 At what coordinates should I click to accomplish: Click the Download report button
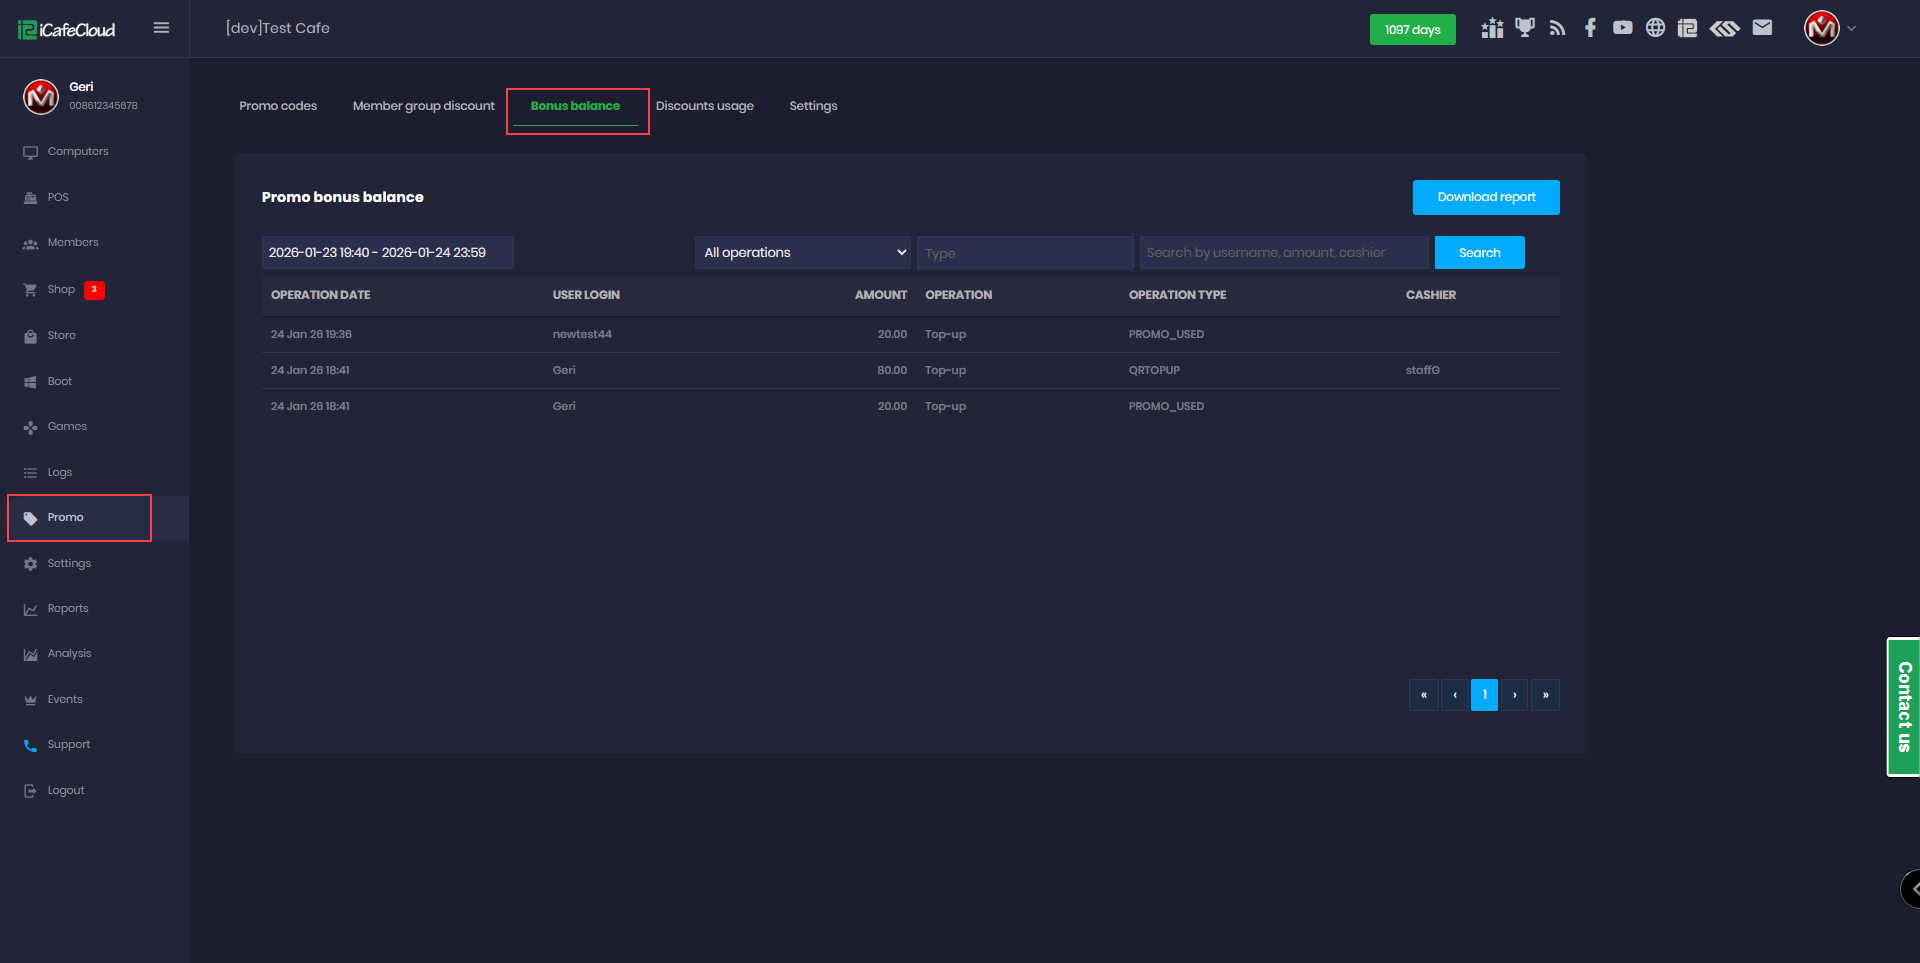tap(1485, 197)
